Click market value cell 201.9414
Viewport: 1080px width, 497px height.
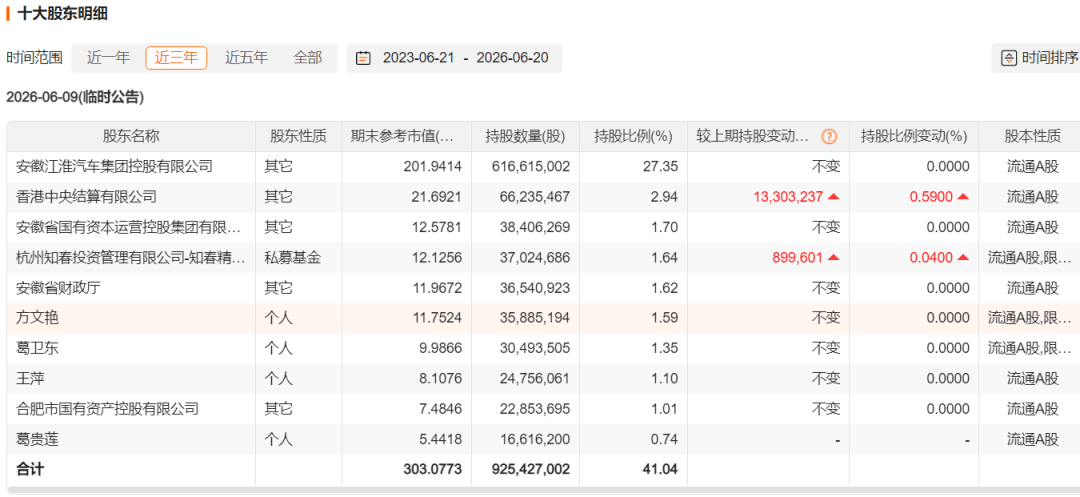433,167
